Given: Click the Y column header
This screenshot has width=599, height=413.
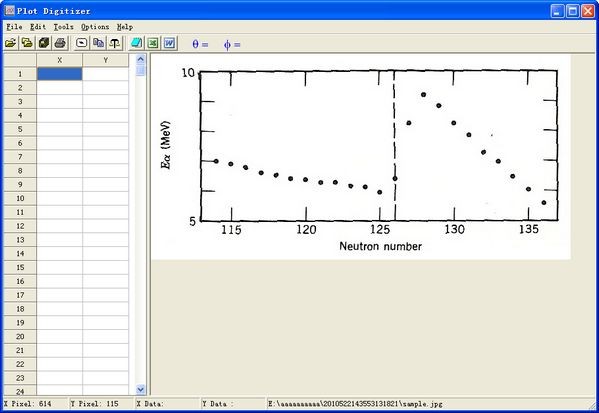Looking at the screenshot, I should click(x=105, y=60).
